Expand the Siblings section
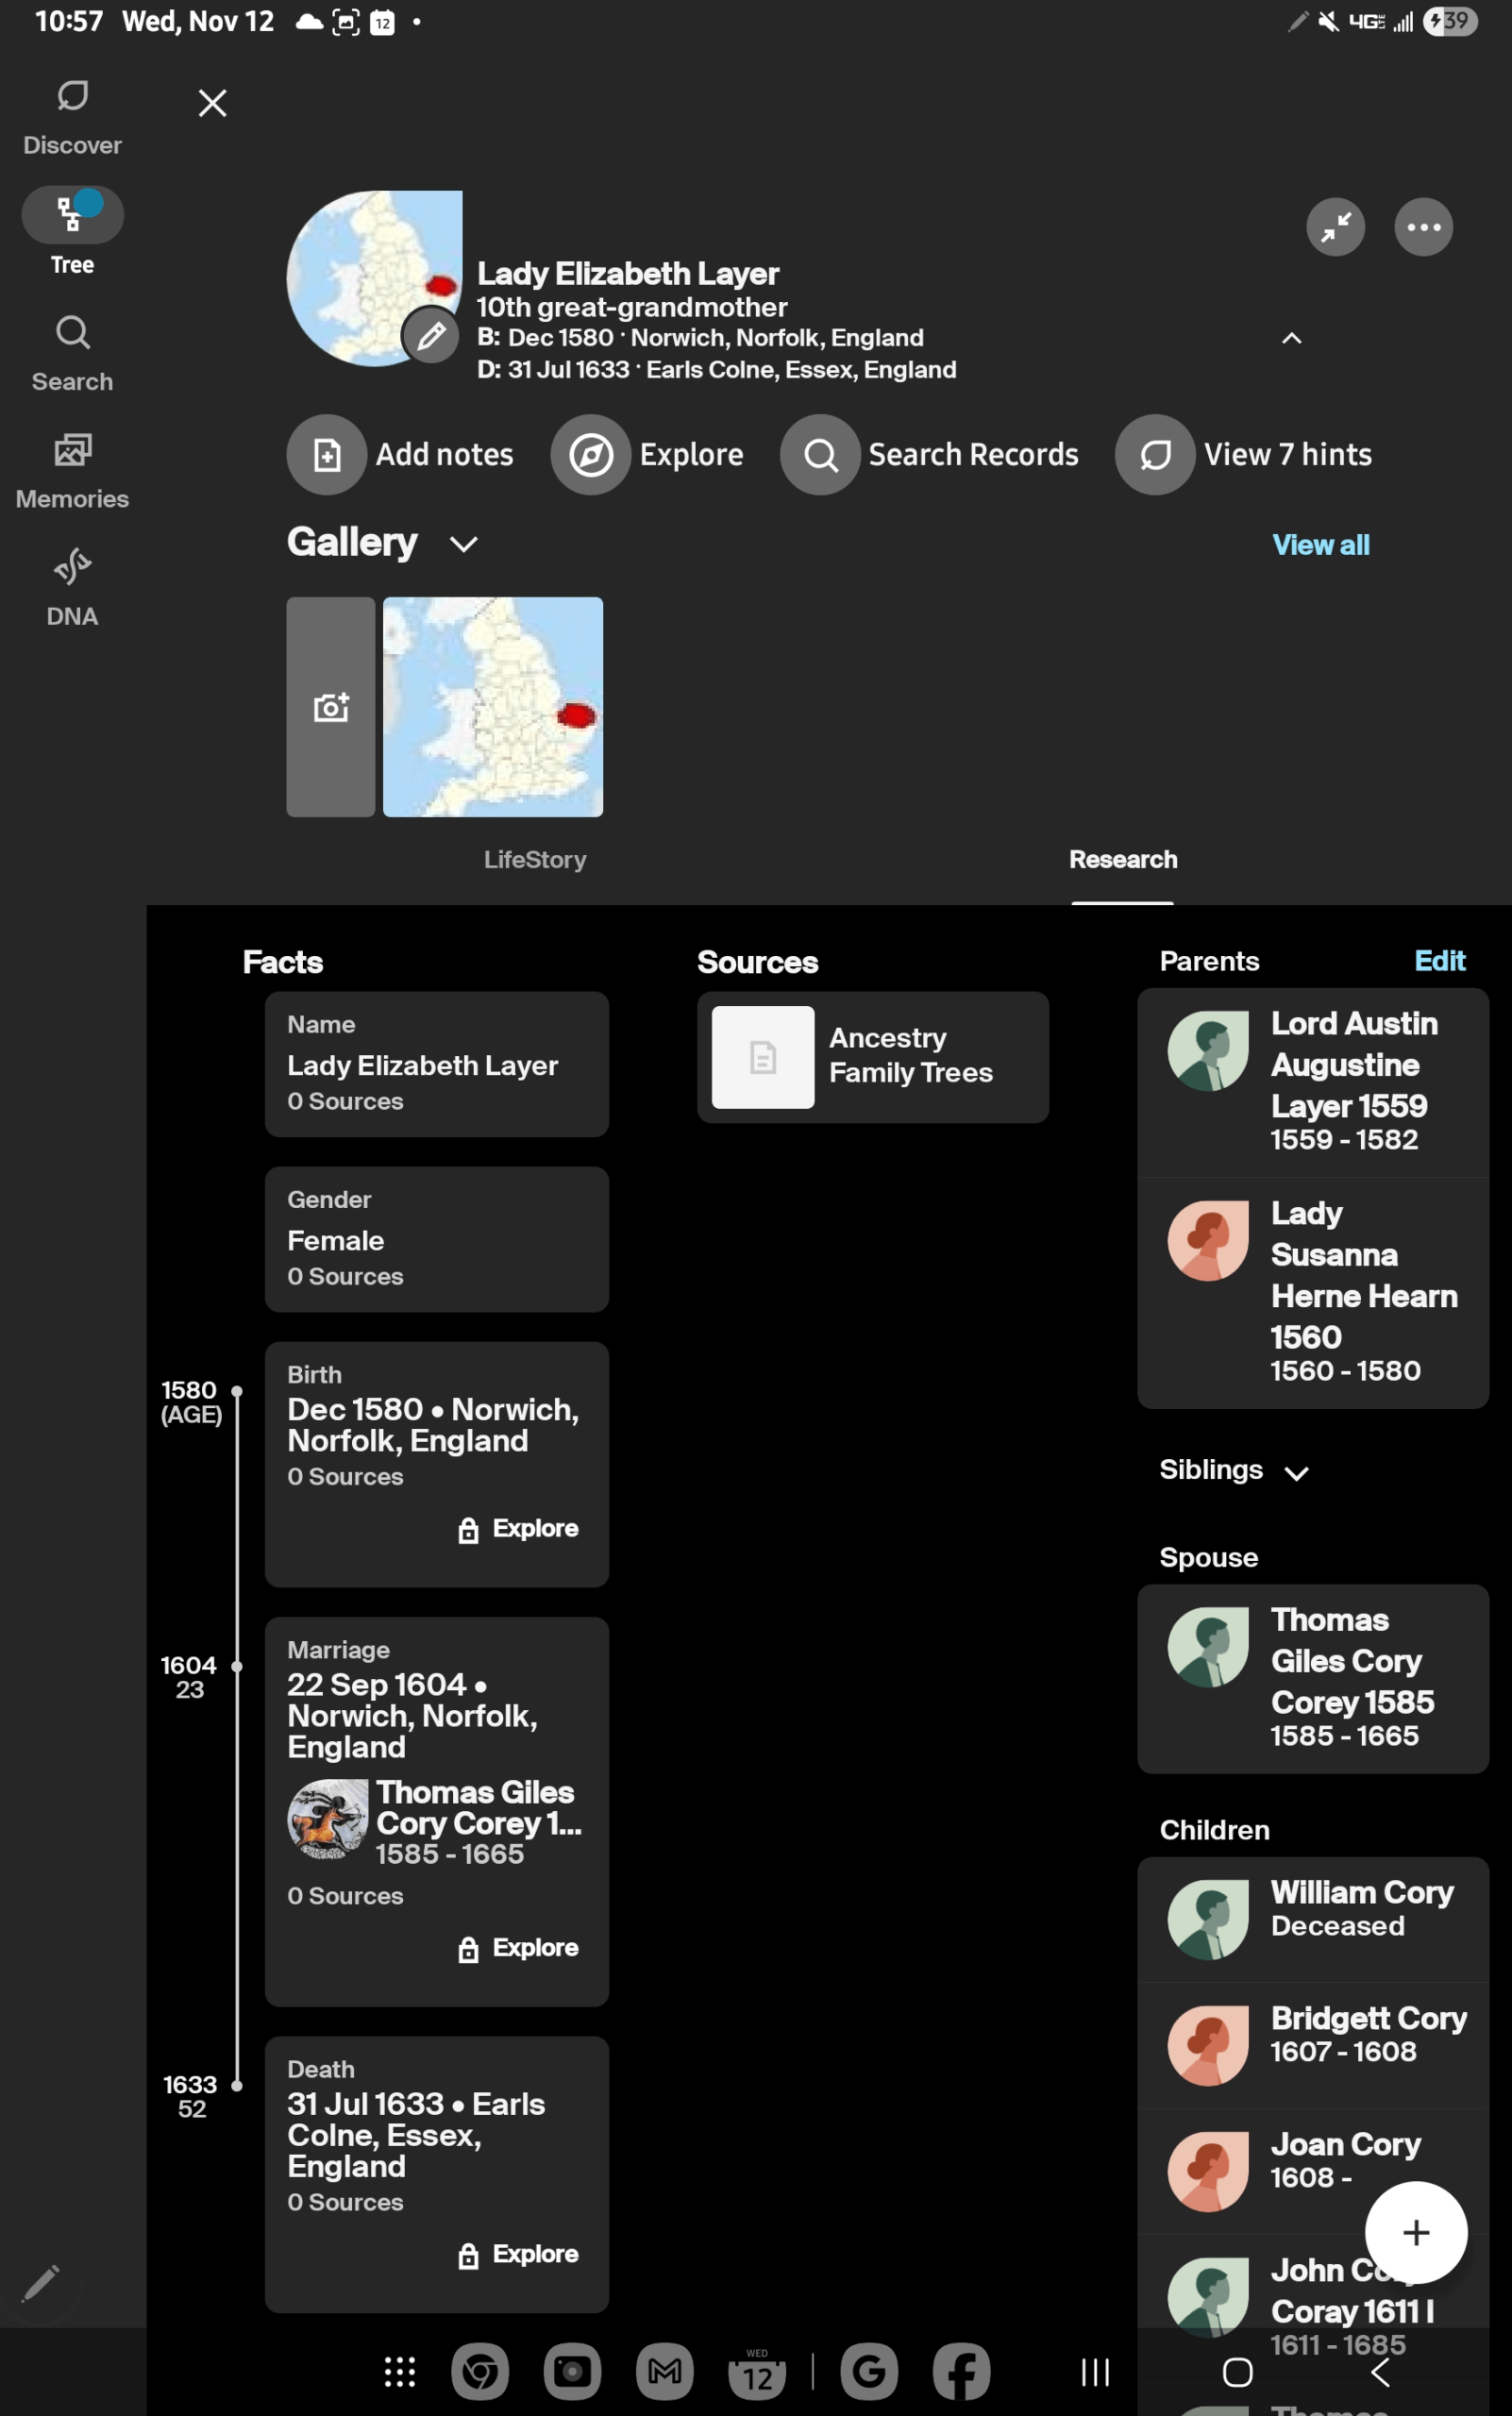The image size is (1512, 2416). 1296,1472
